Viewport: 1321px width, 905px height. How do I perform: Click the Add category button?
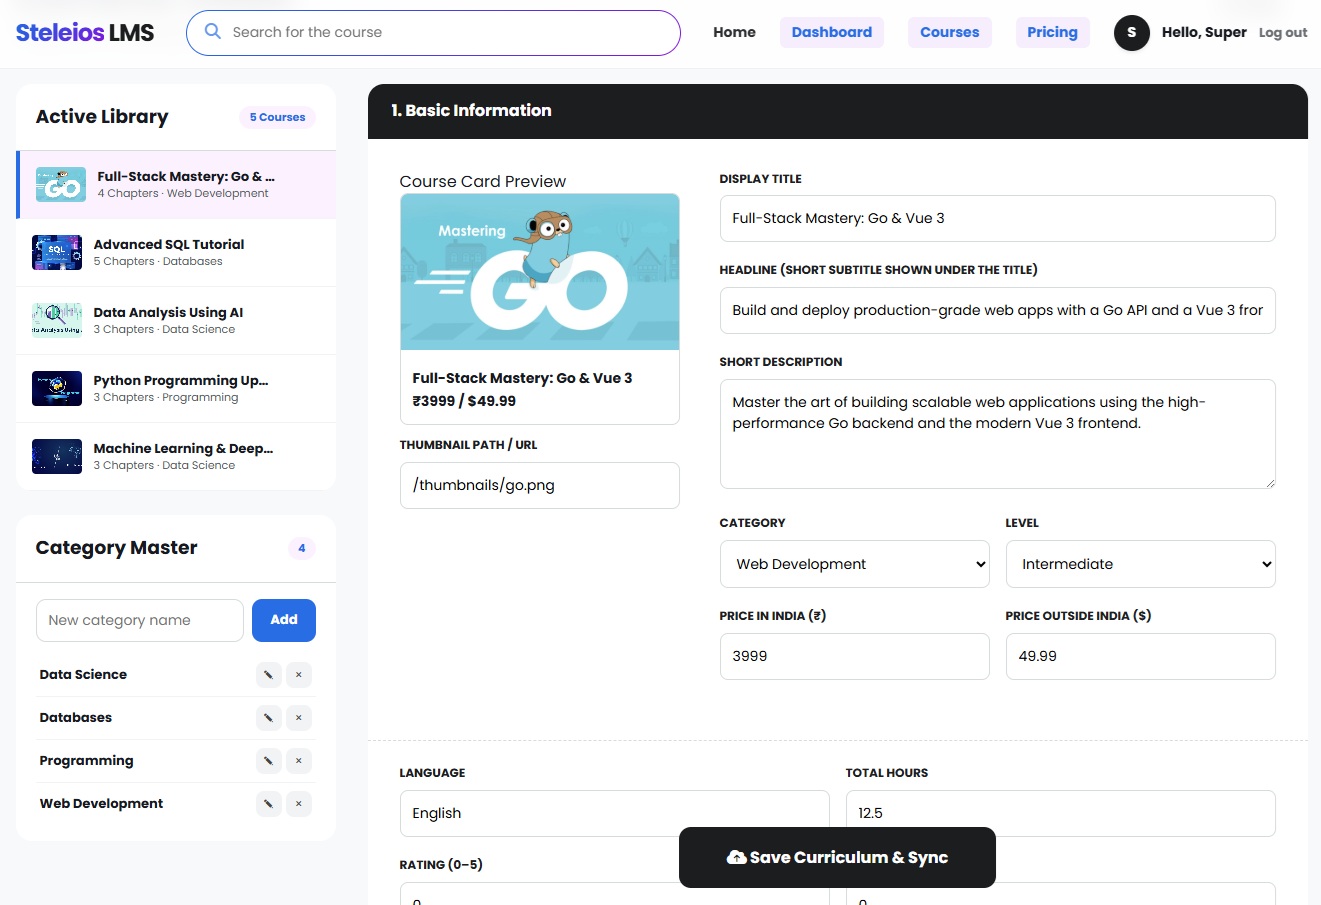284,620
